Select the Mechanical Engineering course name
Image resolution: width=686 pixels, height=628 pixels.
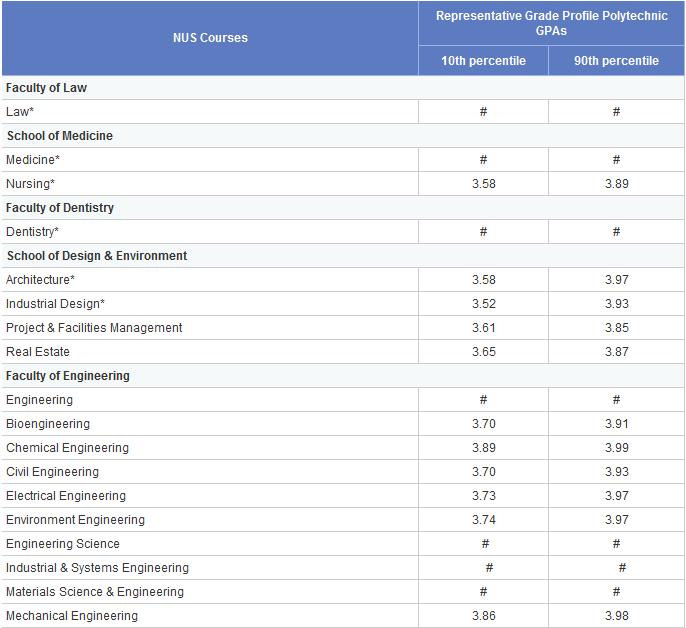click(x=72, y=616)
